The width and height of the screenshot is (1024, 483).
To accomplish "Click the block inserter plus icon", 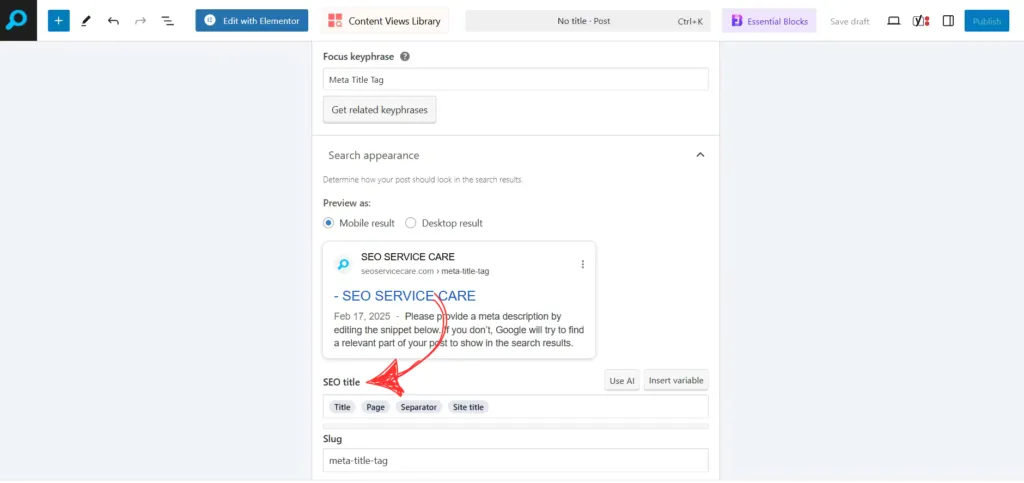I will point(59,21).
